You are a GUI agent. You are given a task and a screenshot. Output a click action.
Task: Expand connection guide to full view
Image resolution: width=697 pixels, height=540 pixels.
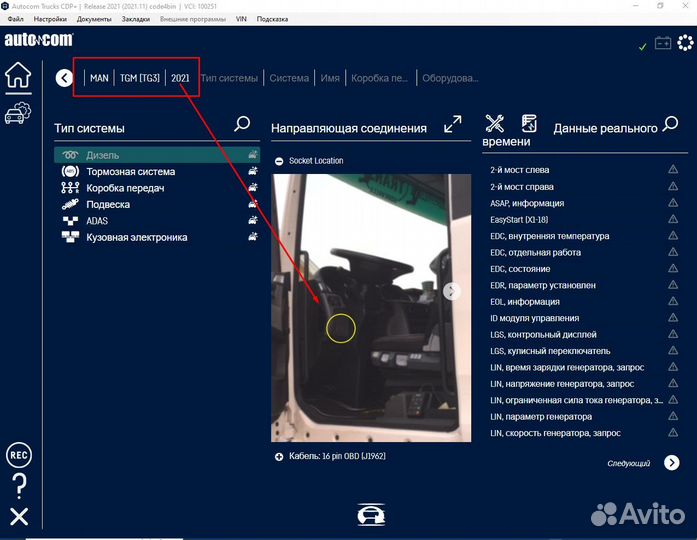coord(453,124)
